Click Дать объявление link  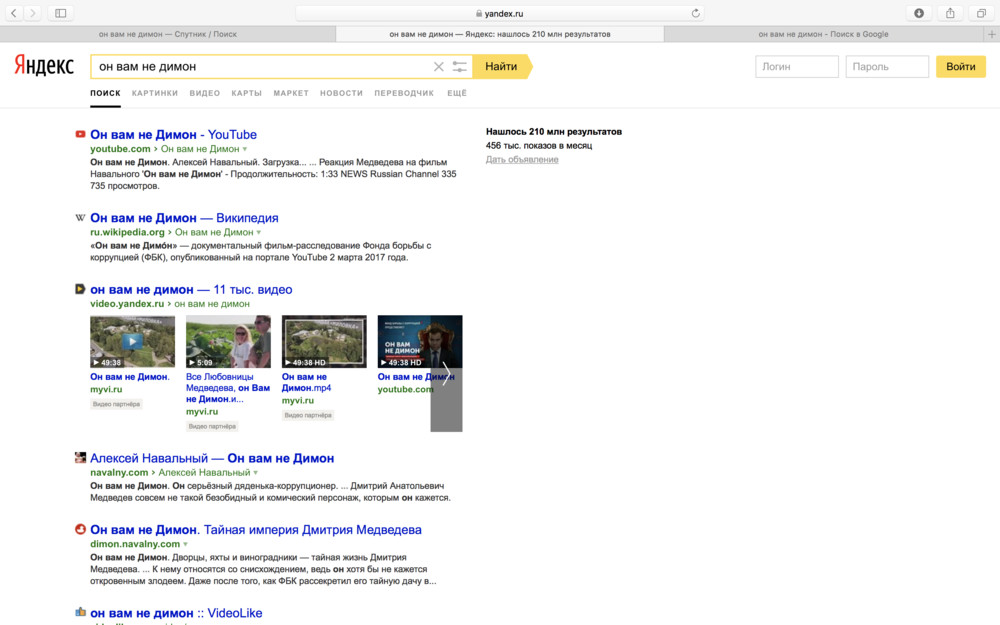(x=522, y=159)
